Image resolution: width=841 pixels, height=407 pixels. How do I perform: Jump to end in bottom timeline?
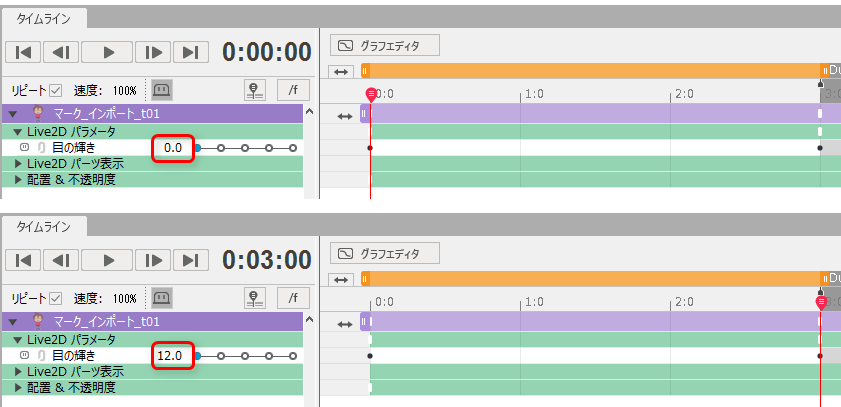tap(190, 260)
